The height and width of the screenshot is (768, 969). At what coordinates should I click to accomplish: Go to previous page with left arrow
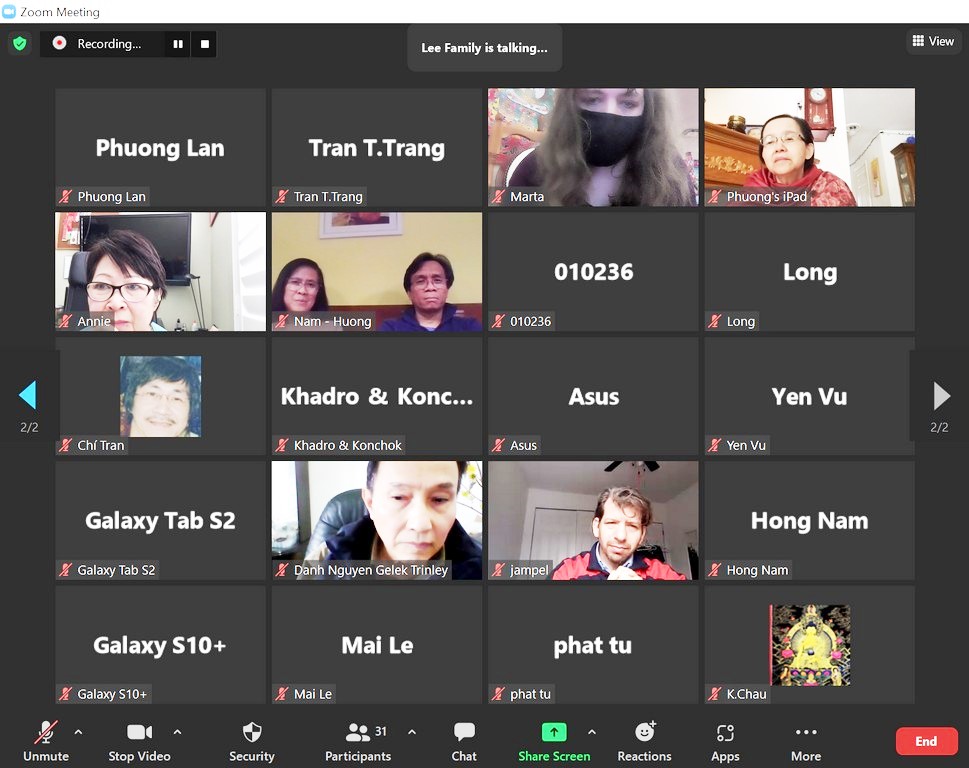click(28, 395)
